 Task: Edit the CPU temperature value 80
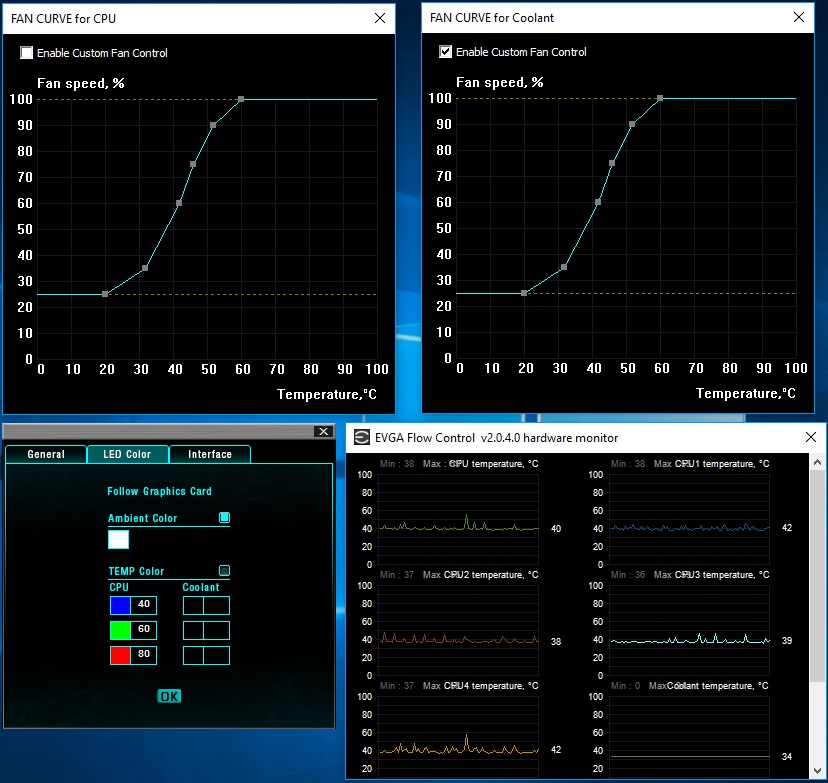pos(144,655)
